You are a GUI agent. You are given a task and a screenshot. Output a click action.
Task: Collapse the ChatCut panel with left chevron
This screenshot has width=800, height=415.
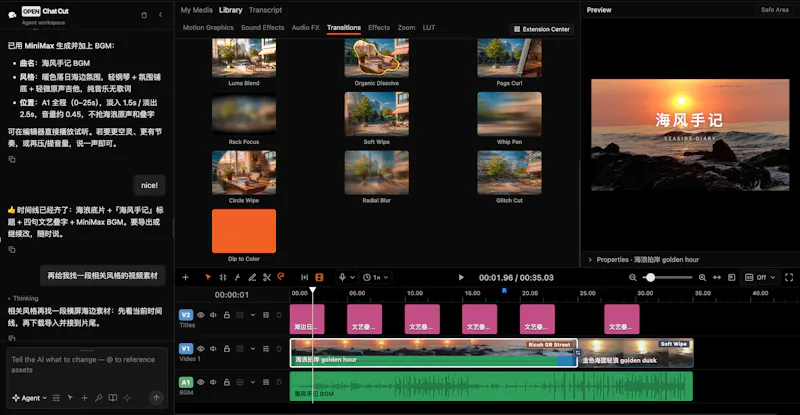point(161,15)
